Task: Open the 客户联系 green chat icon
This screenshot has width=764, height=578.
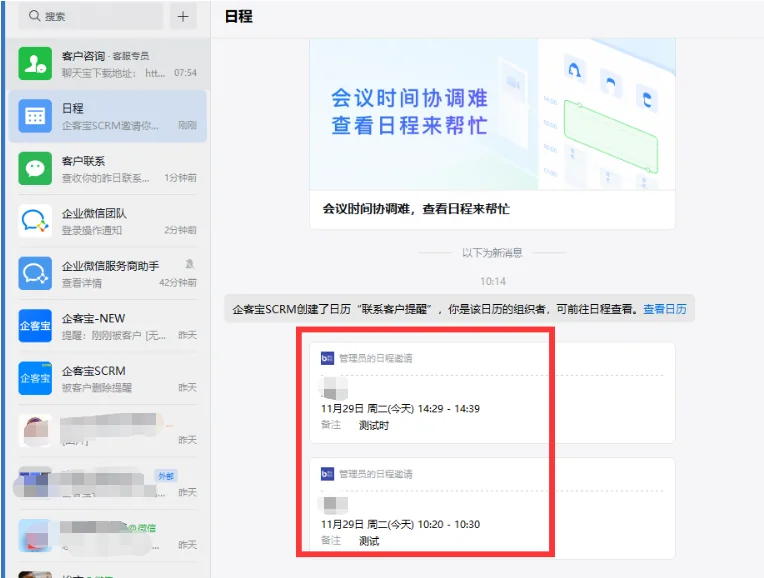Action: 35,169
